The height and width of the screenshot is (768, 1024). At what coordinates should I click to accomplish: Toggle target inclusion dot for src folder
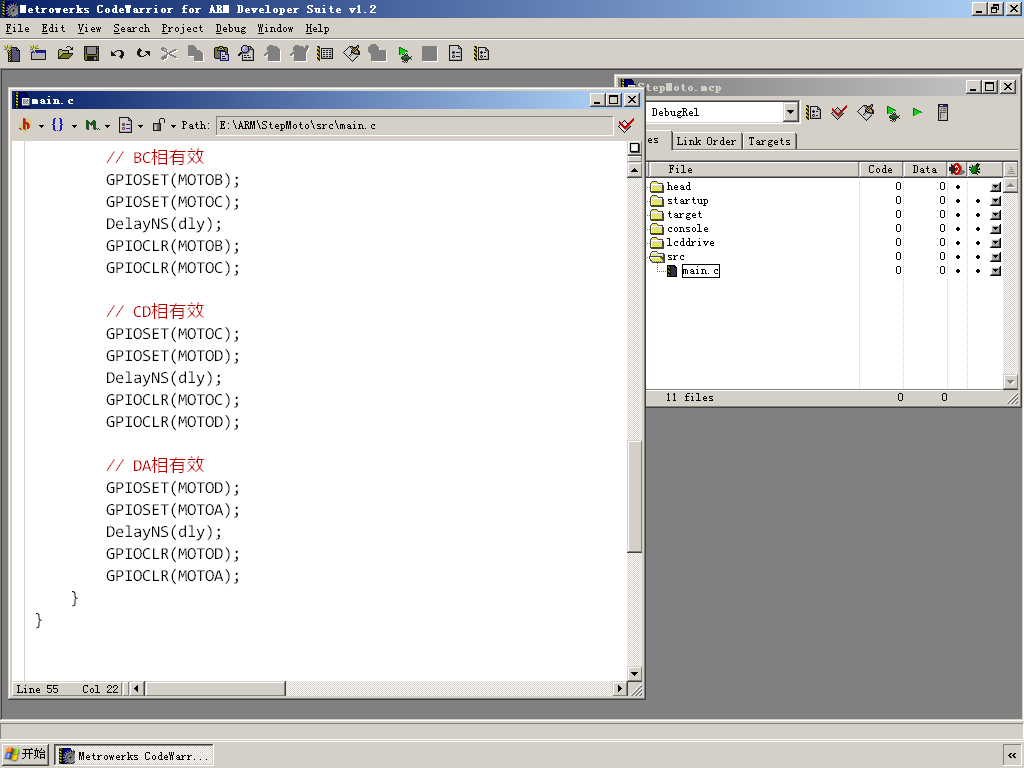[958, 257]
